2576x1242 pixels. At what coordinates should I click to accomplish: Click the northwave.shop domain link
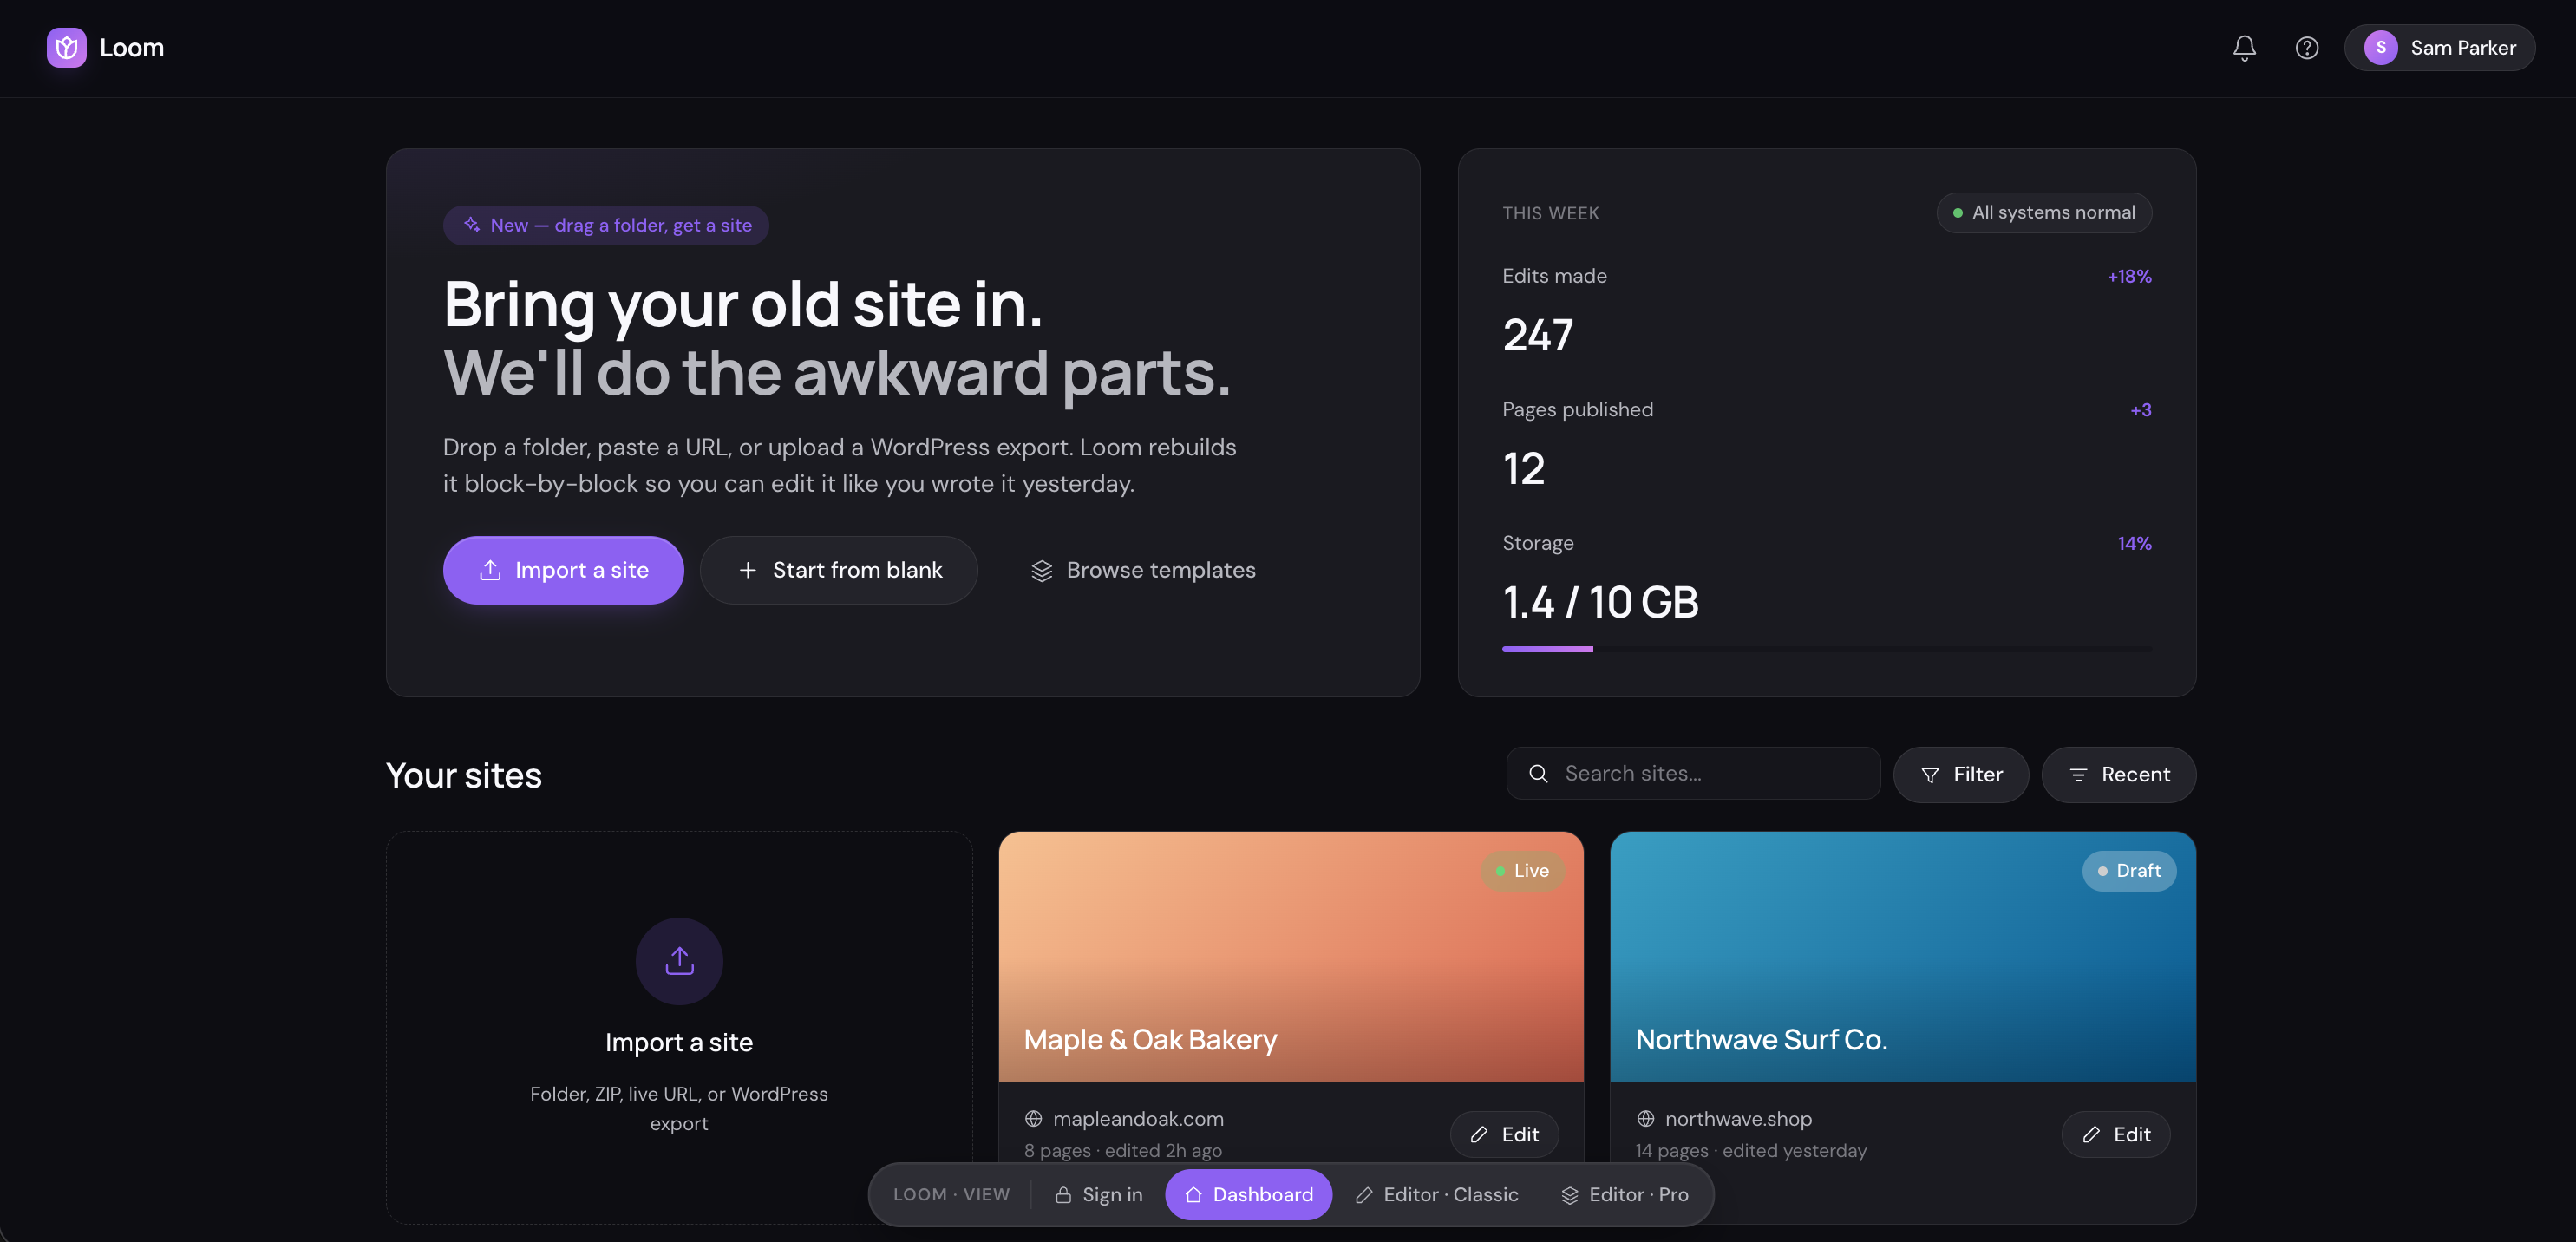click(1738, 1119)
